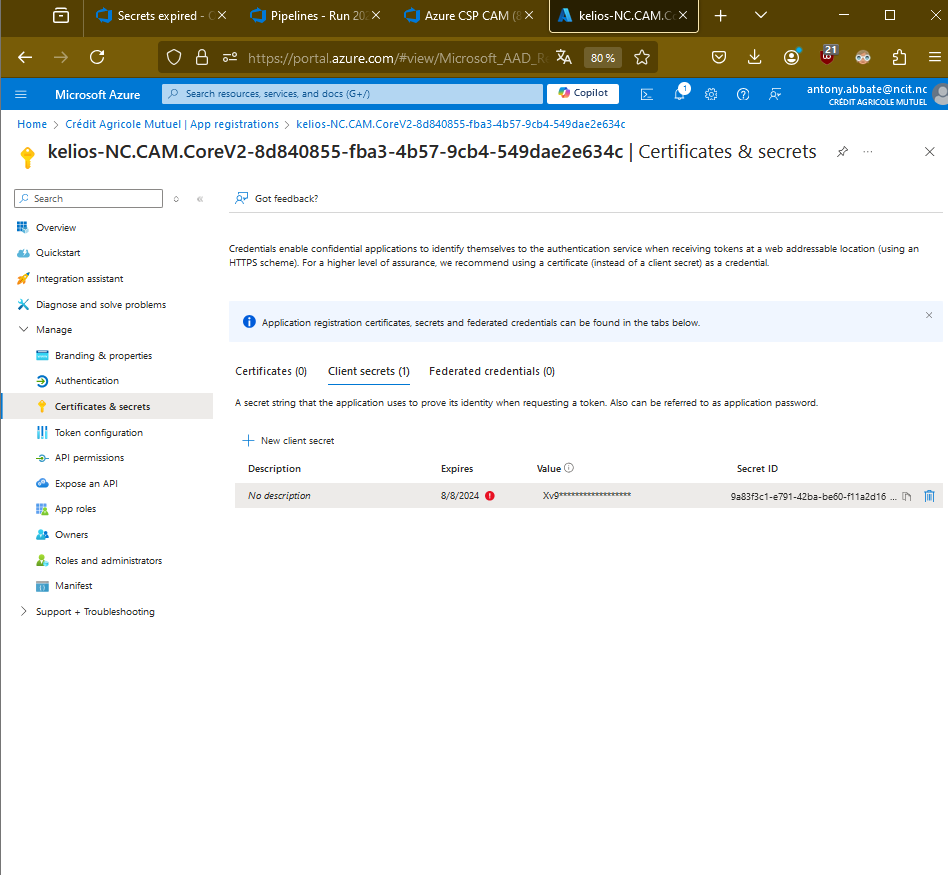This screenshot has height=875, width=948.
Task: Open portal settings gear
Action: click(711, 94)
